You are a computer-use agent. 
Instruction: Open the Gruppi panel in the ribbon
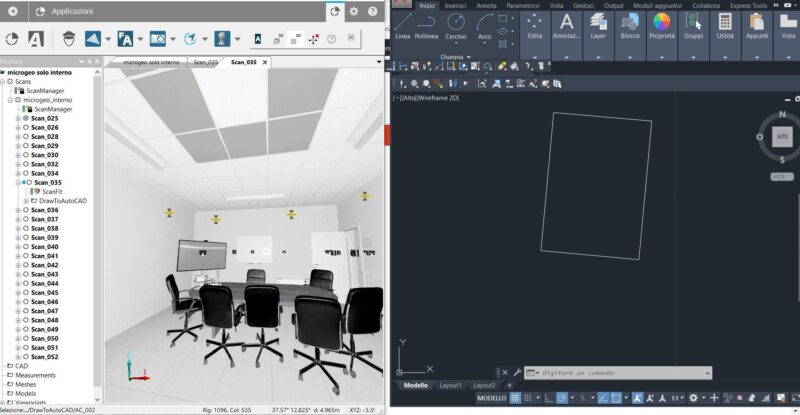pyautogui.click(x=693, y=27)
